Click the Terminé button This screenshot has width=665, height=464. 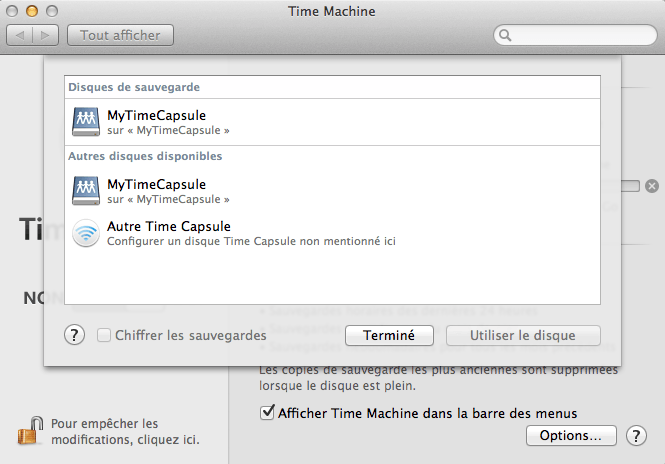(x=389, y=335)
